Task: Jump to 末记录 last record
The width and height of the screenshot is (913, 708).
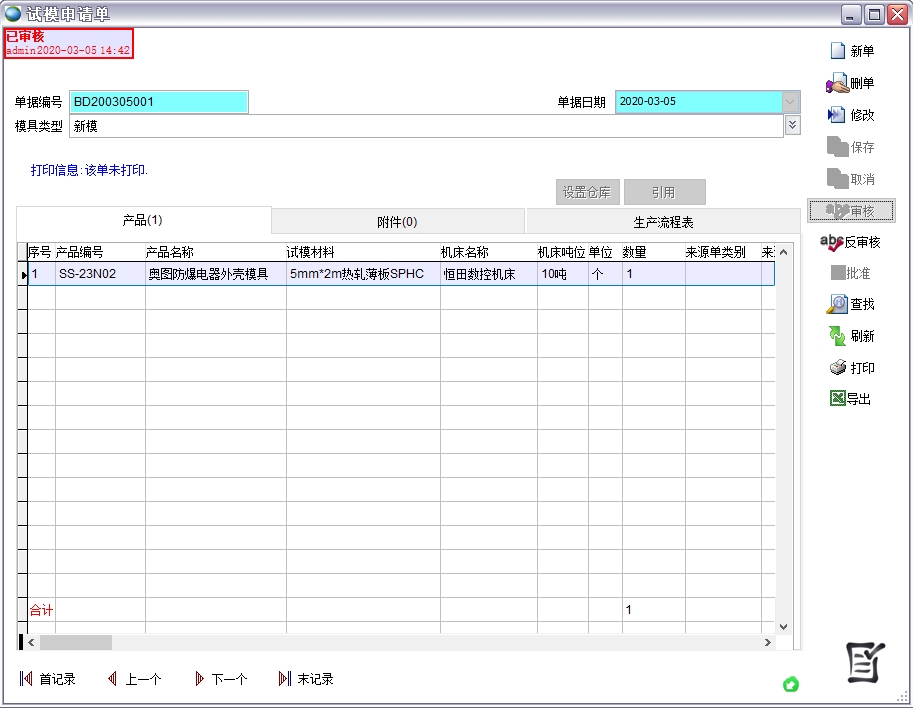Action: (x=306, y=679)
